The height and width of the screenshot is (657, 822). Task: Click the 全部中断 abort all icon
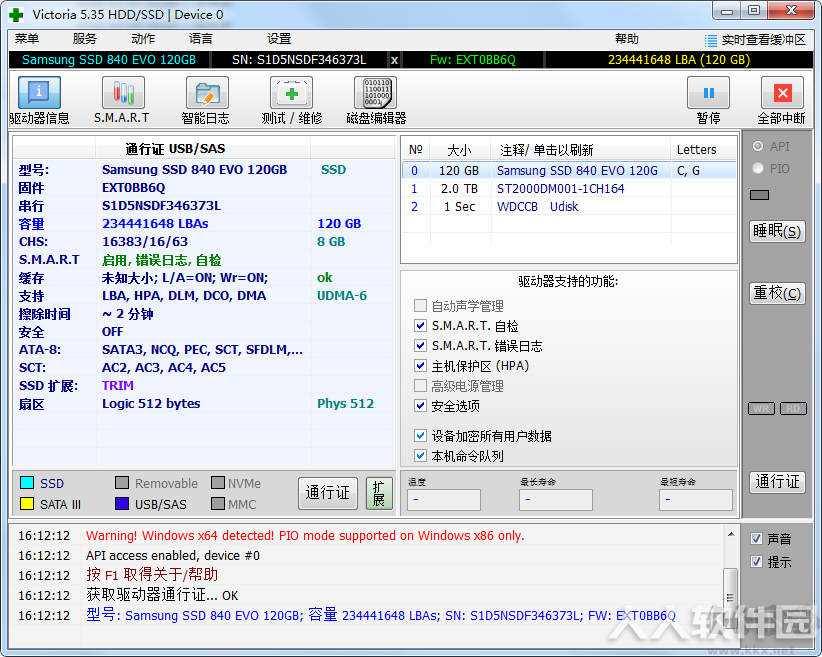click(x=782, y=93)
